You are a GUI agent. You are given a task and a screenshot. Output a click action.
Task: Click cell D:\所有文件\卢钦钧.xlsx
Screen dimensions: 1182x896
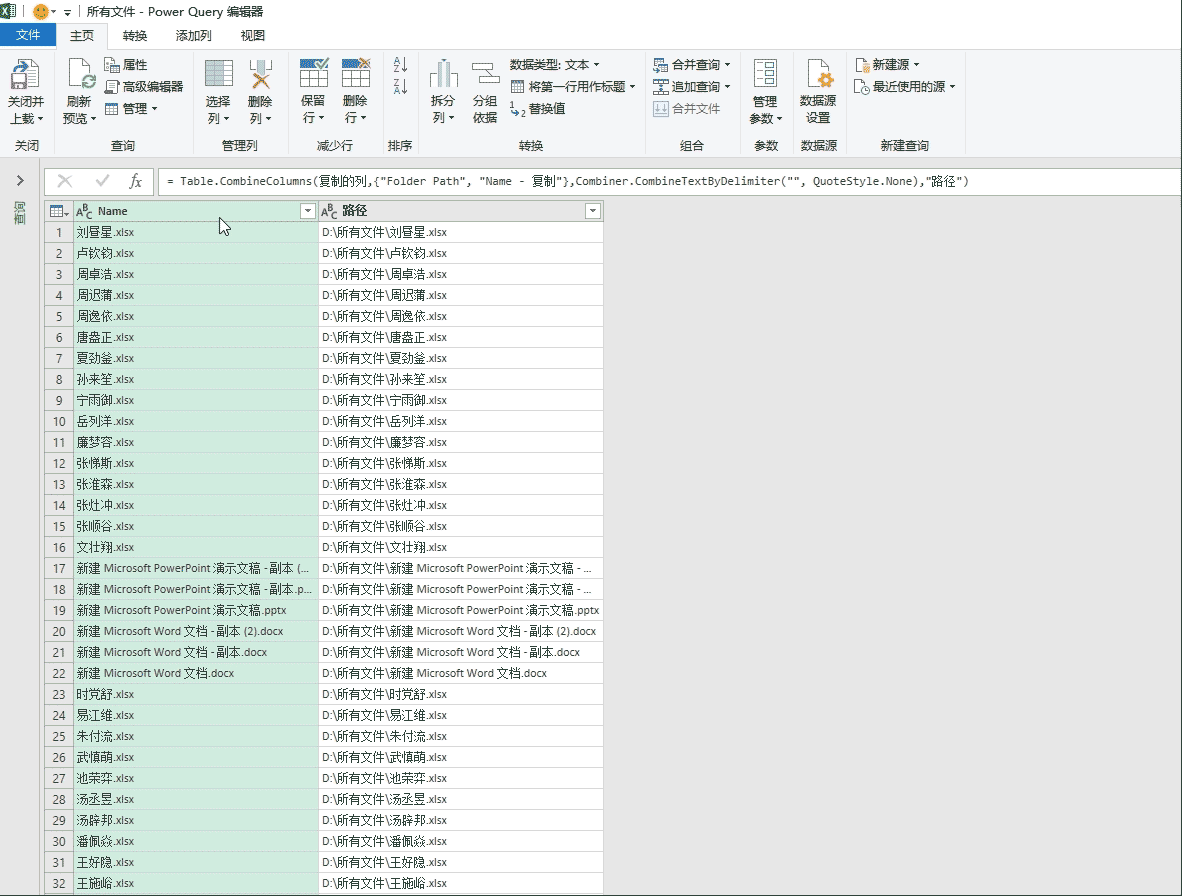461,253
